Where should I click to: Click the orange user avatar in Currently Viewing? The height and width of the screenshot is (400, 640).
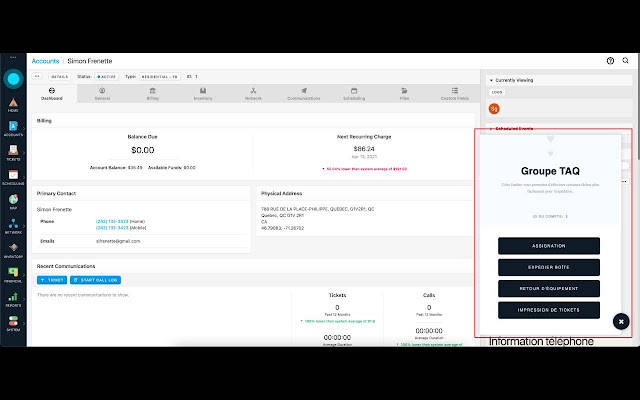click(x=494, y=109)
